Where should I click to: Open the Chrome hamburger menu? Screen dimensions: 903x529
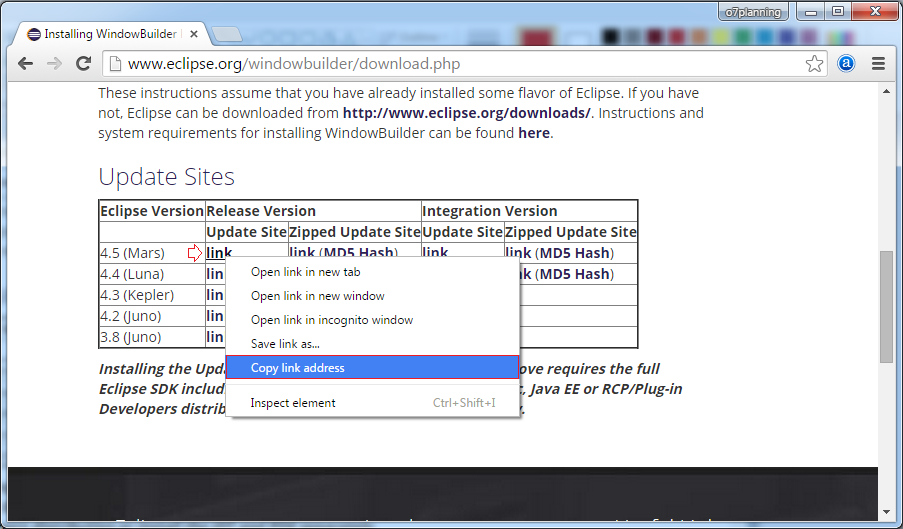coord(878,63)
